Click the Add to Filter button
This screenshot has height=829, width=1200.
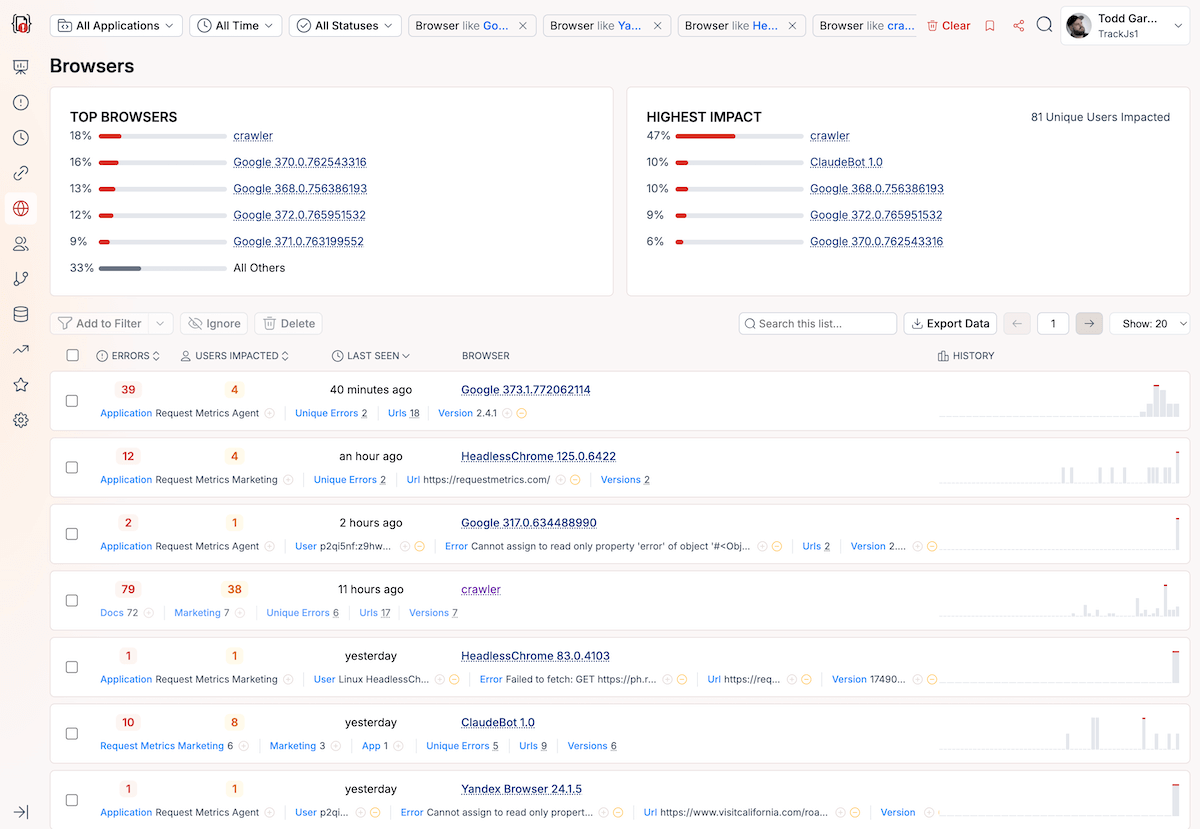click(99, 323)
